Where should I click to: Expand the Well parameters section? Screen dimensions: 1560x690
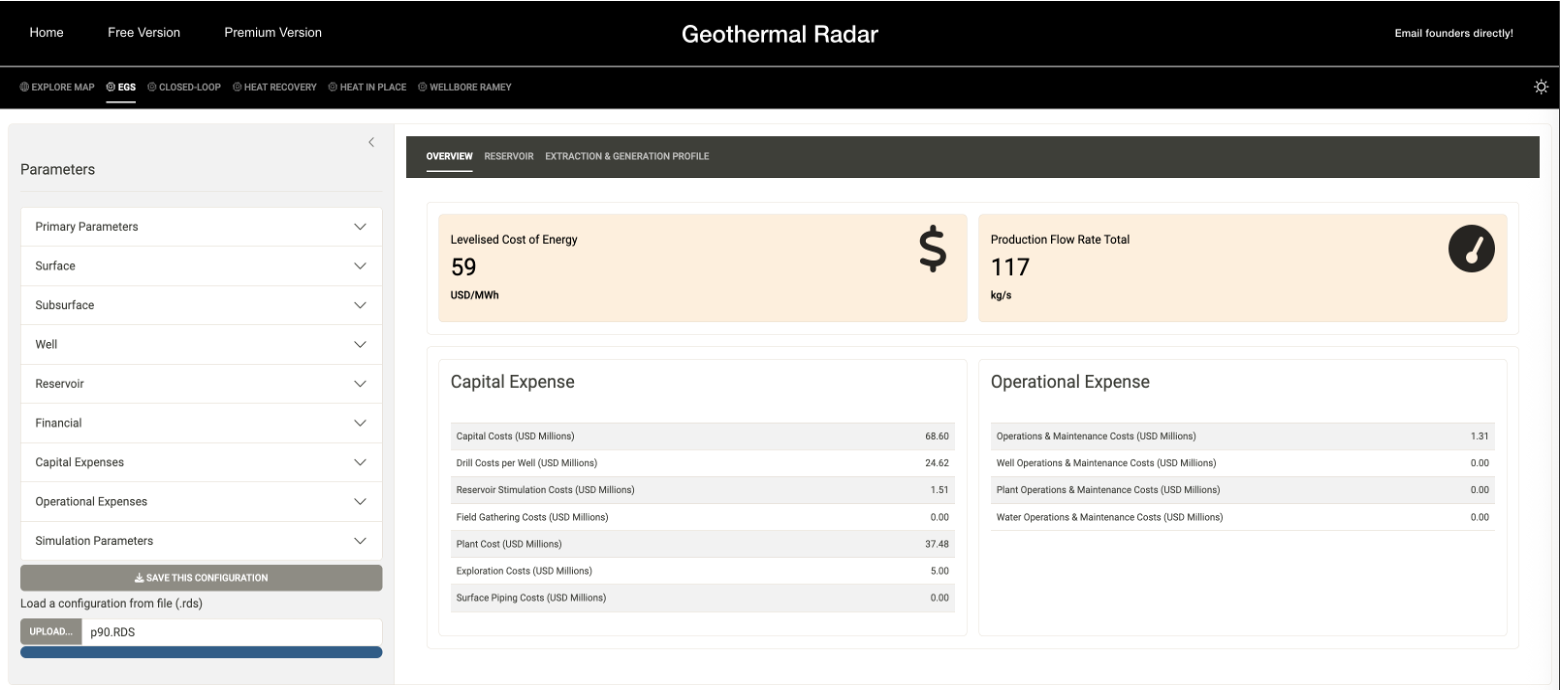coord(201,344)
